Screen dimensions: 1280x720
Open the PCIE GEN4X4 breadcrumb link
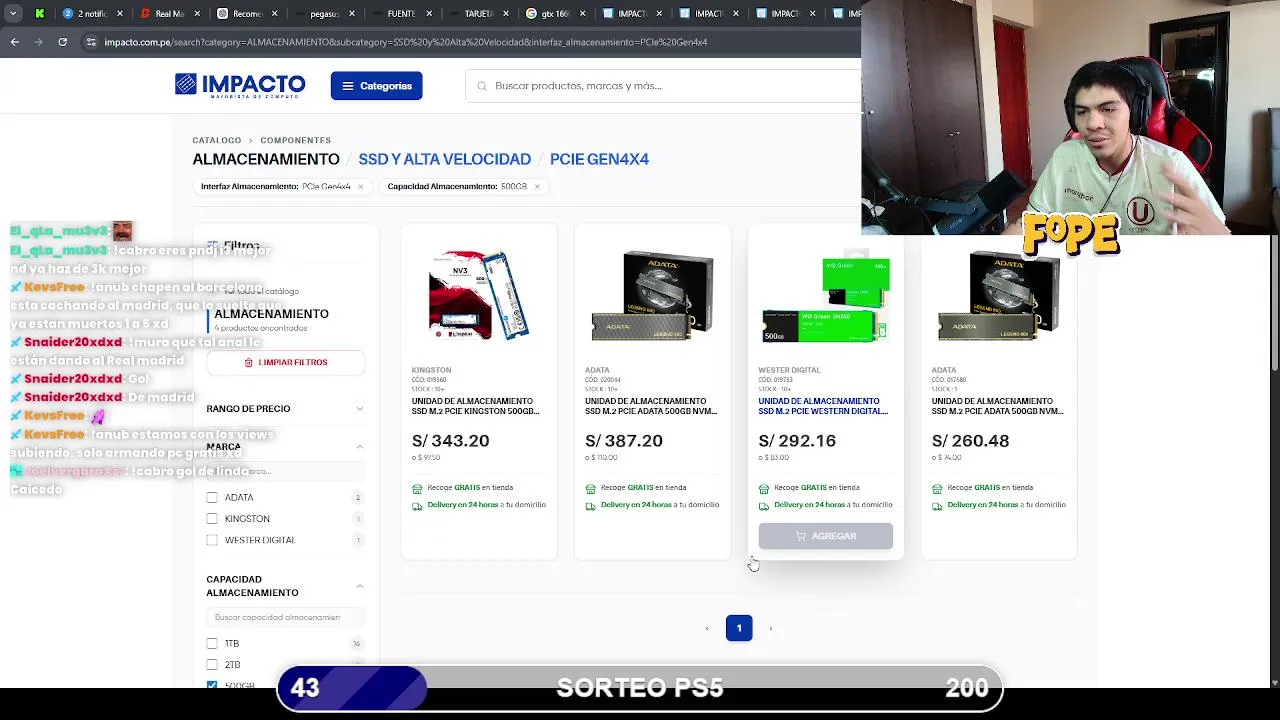pos(599,159)
